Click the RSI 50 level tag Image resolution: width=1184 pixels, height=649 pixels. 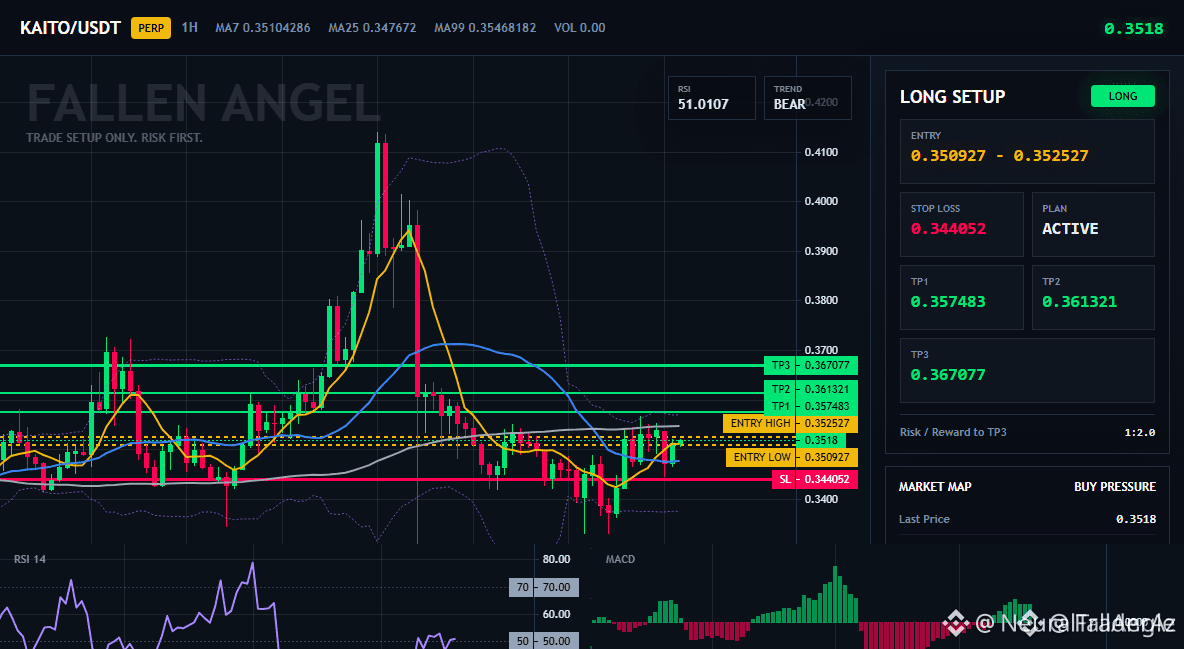[x=544, y=641]
